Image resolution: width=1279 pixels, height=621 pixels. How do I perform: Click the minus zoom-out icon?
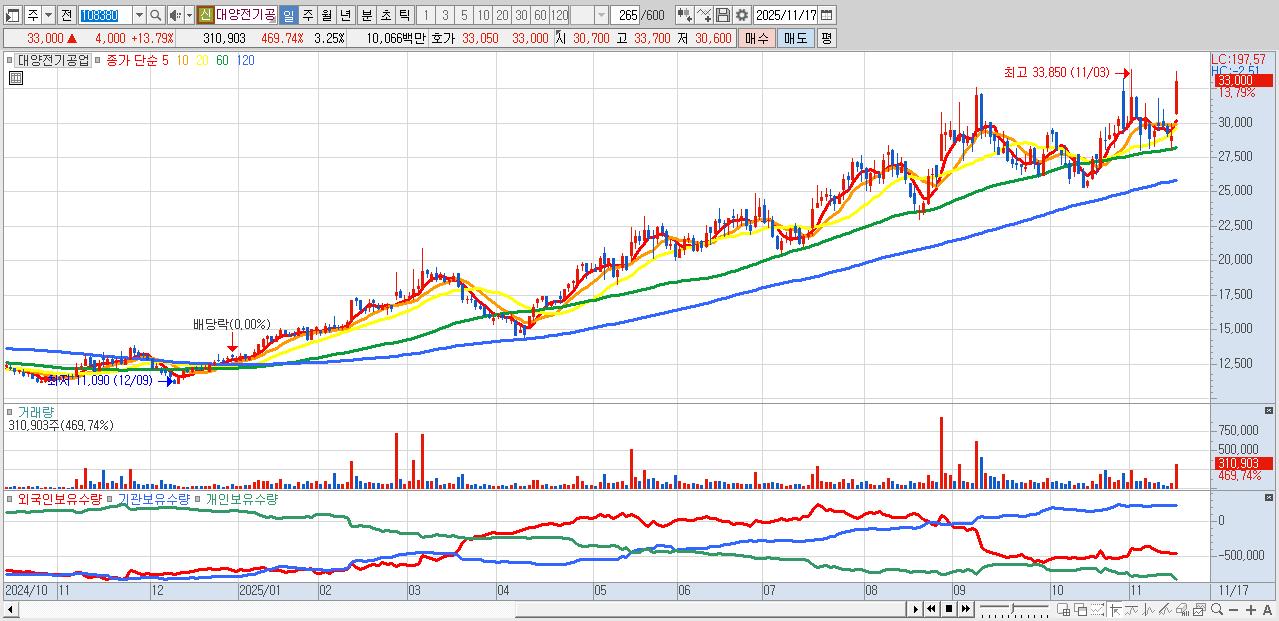tap(1233, 610)
